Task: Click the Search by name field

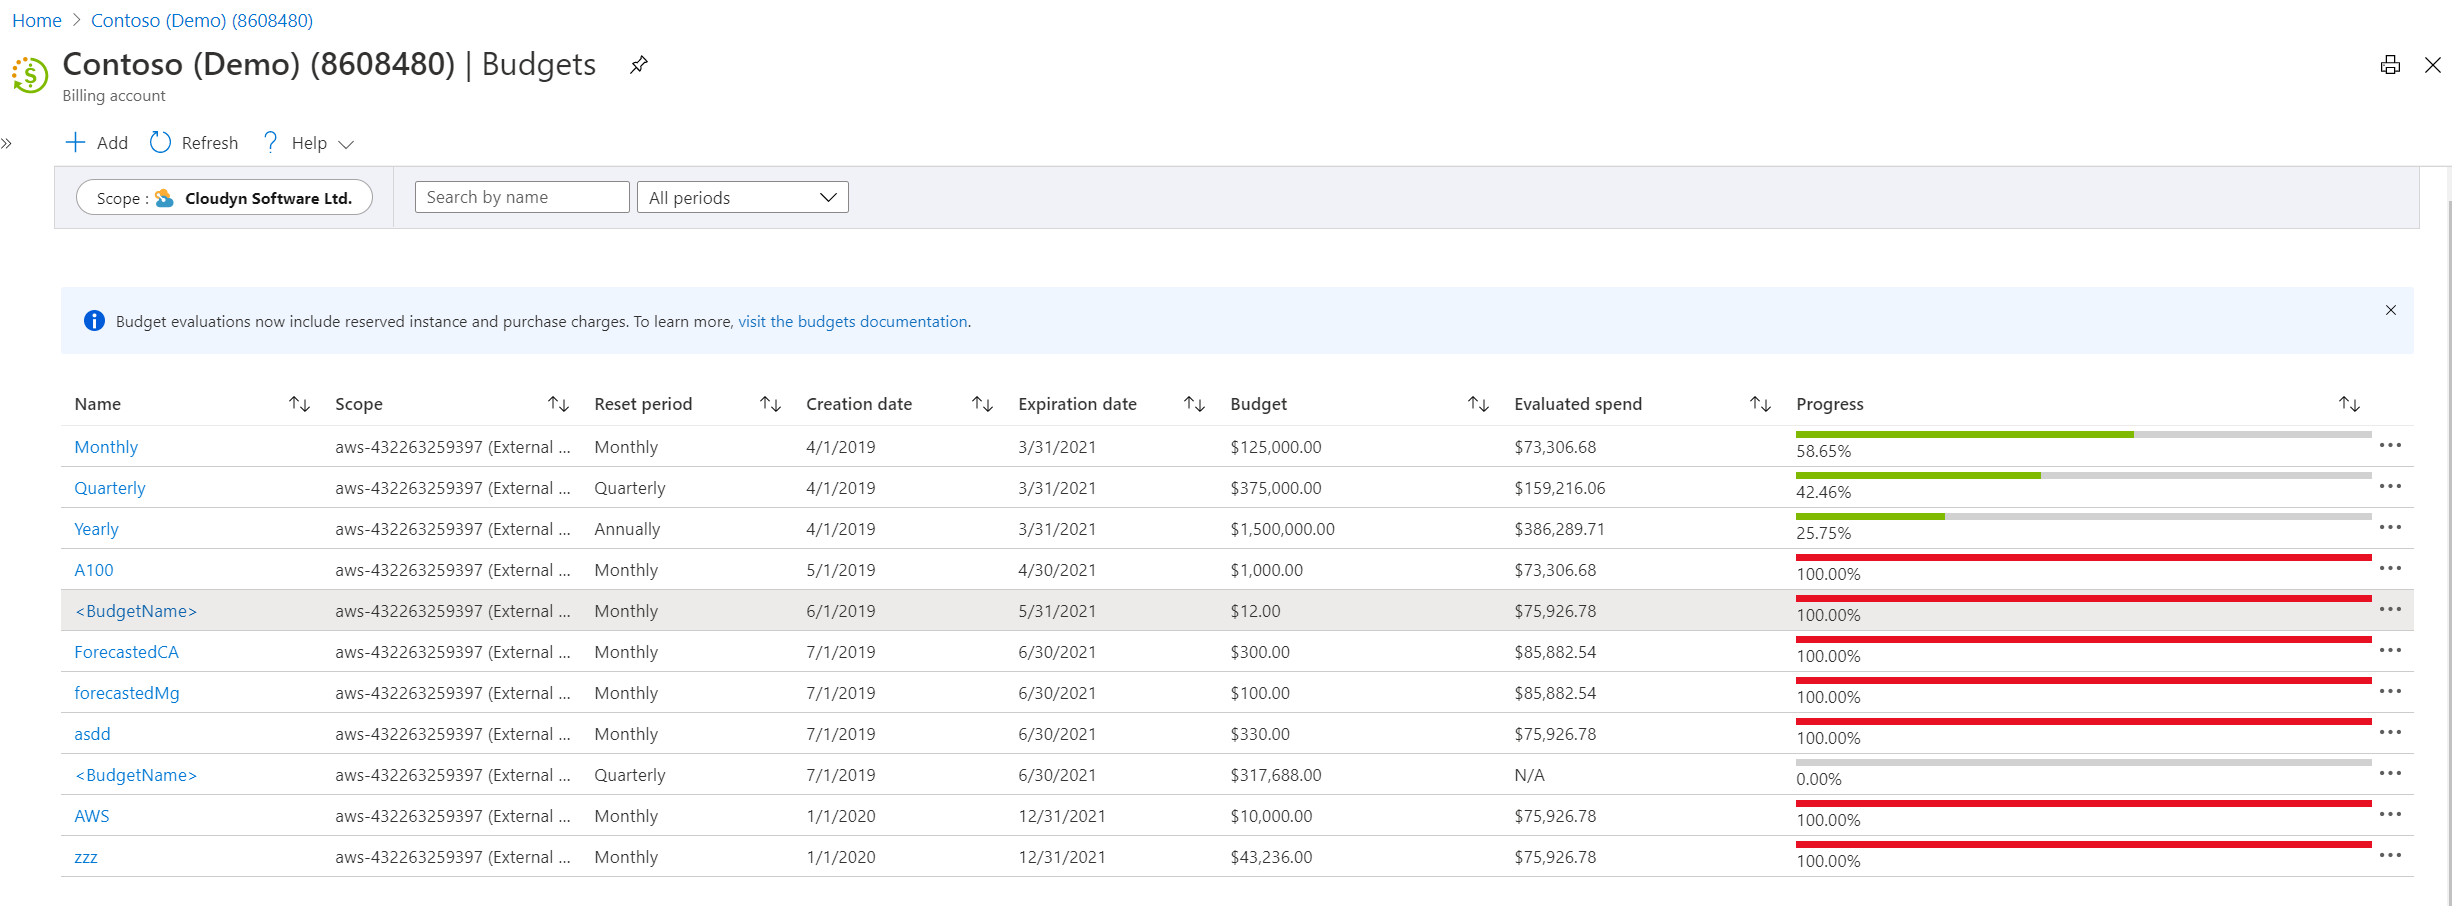Action: pyautogui.click(x=521, y=197)
